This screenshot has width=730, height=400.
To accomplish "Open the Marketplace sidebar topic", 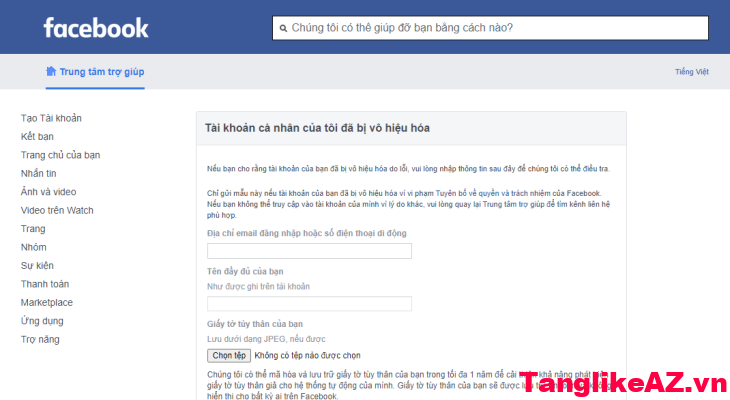I will [x=47, y=302].
